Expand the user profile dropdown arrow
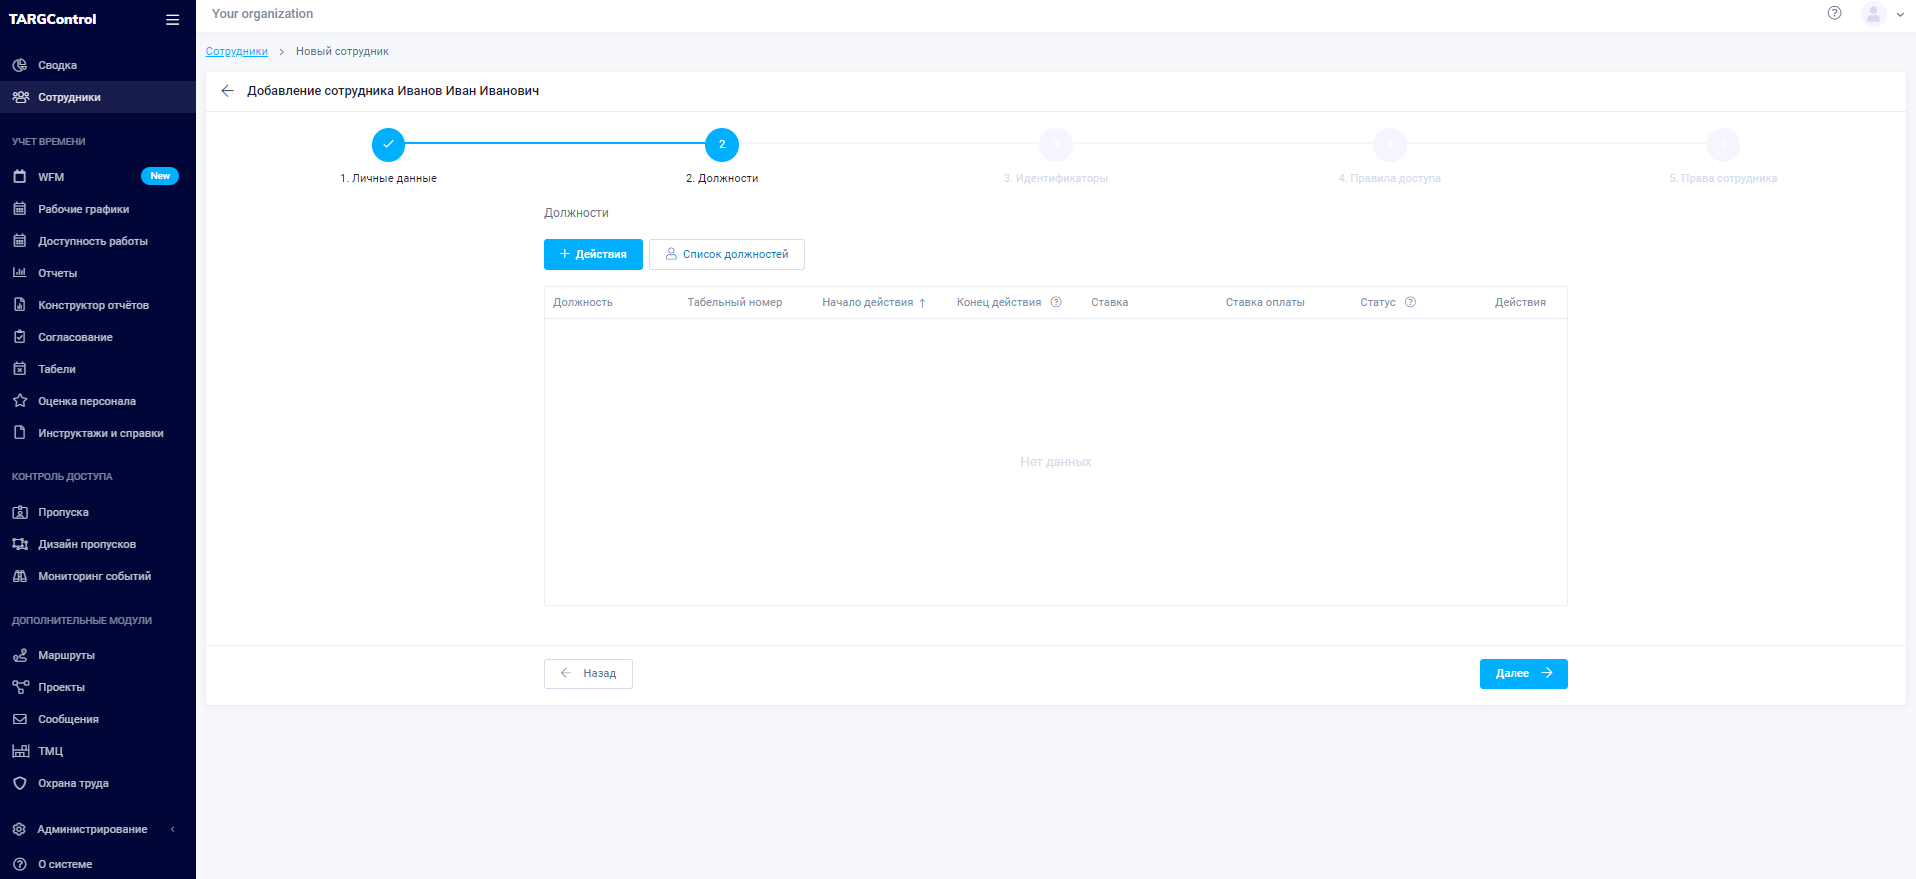This screenshot has height=879, width=1916. (x=1900, y=15)
